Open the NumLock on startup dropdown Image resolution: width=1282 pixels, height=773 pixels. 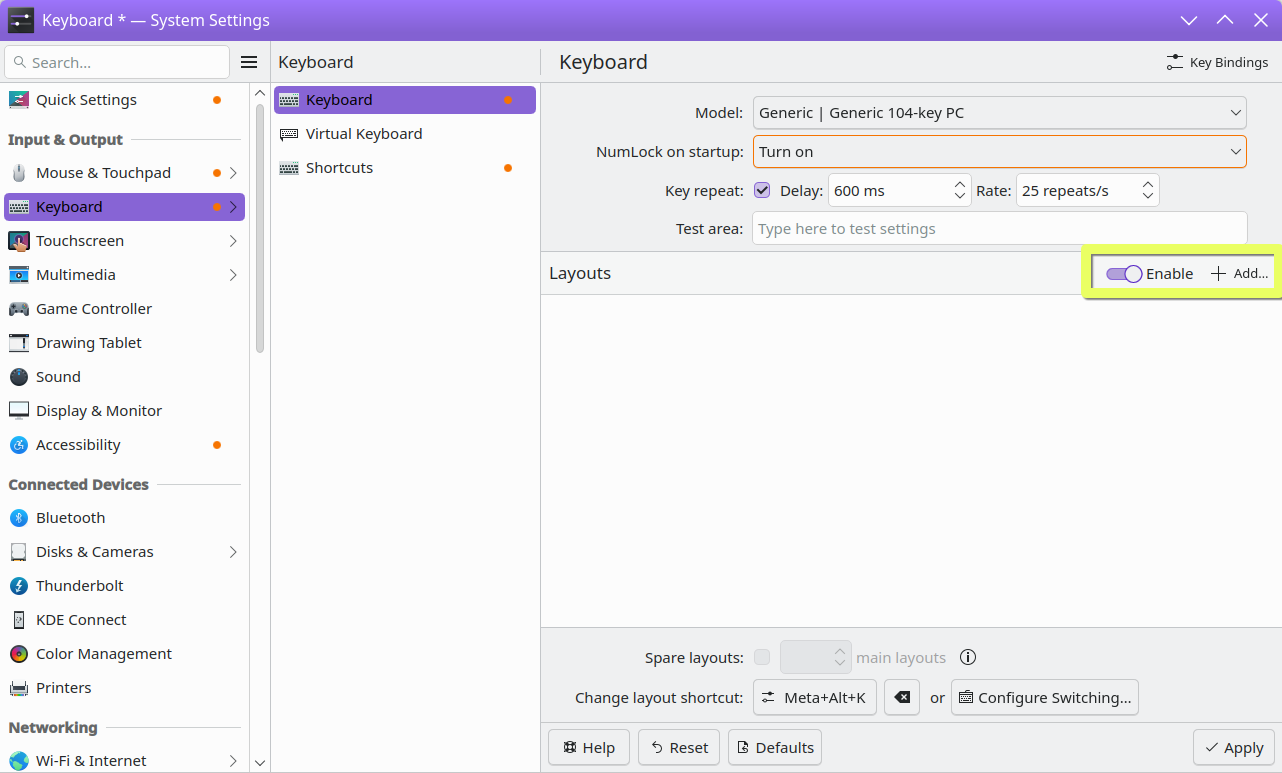(x=1000, y=152)
